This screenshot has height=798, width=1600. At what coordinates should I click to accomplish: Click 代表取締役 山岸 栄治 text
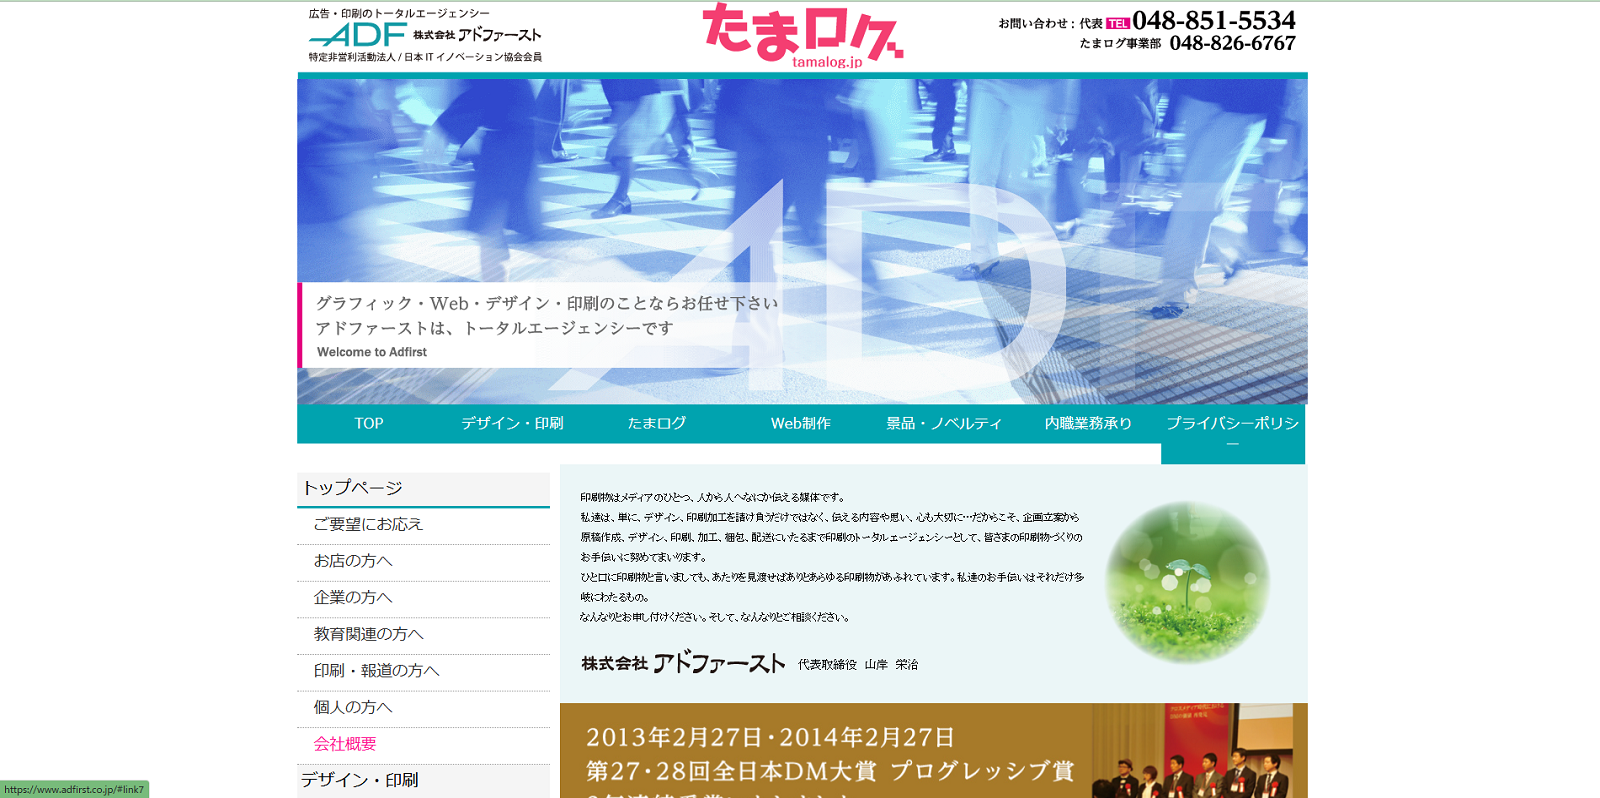point(858,665)
